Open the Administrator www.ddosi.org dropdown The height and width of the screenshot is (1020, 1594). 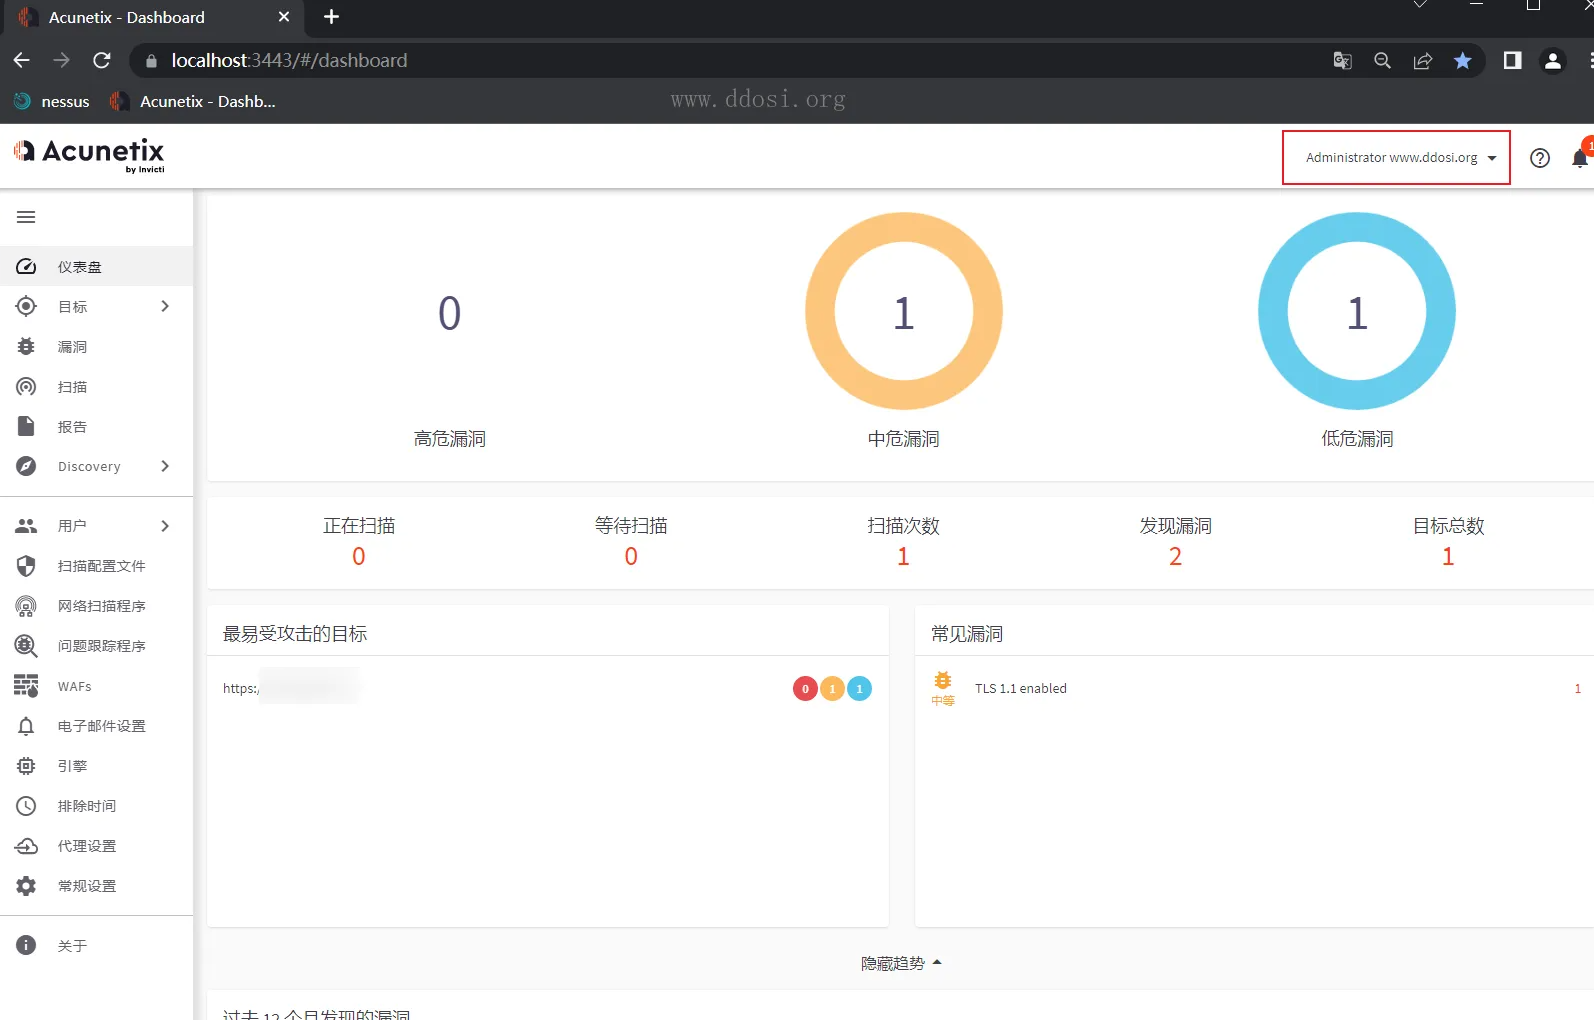(1396, 158)
